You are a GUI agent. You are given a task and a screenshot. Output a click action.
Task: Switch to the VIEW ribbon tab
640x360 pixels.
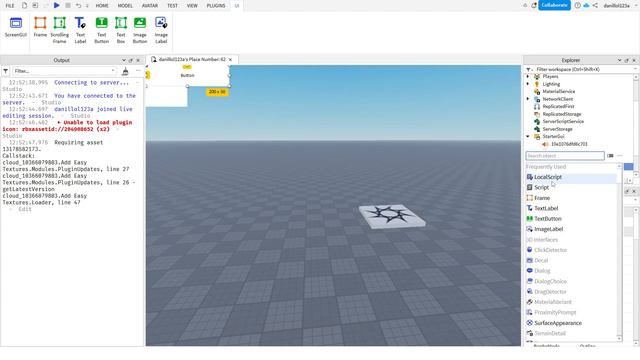(x=192, y=6)
